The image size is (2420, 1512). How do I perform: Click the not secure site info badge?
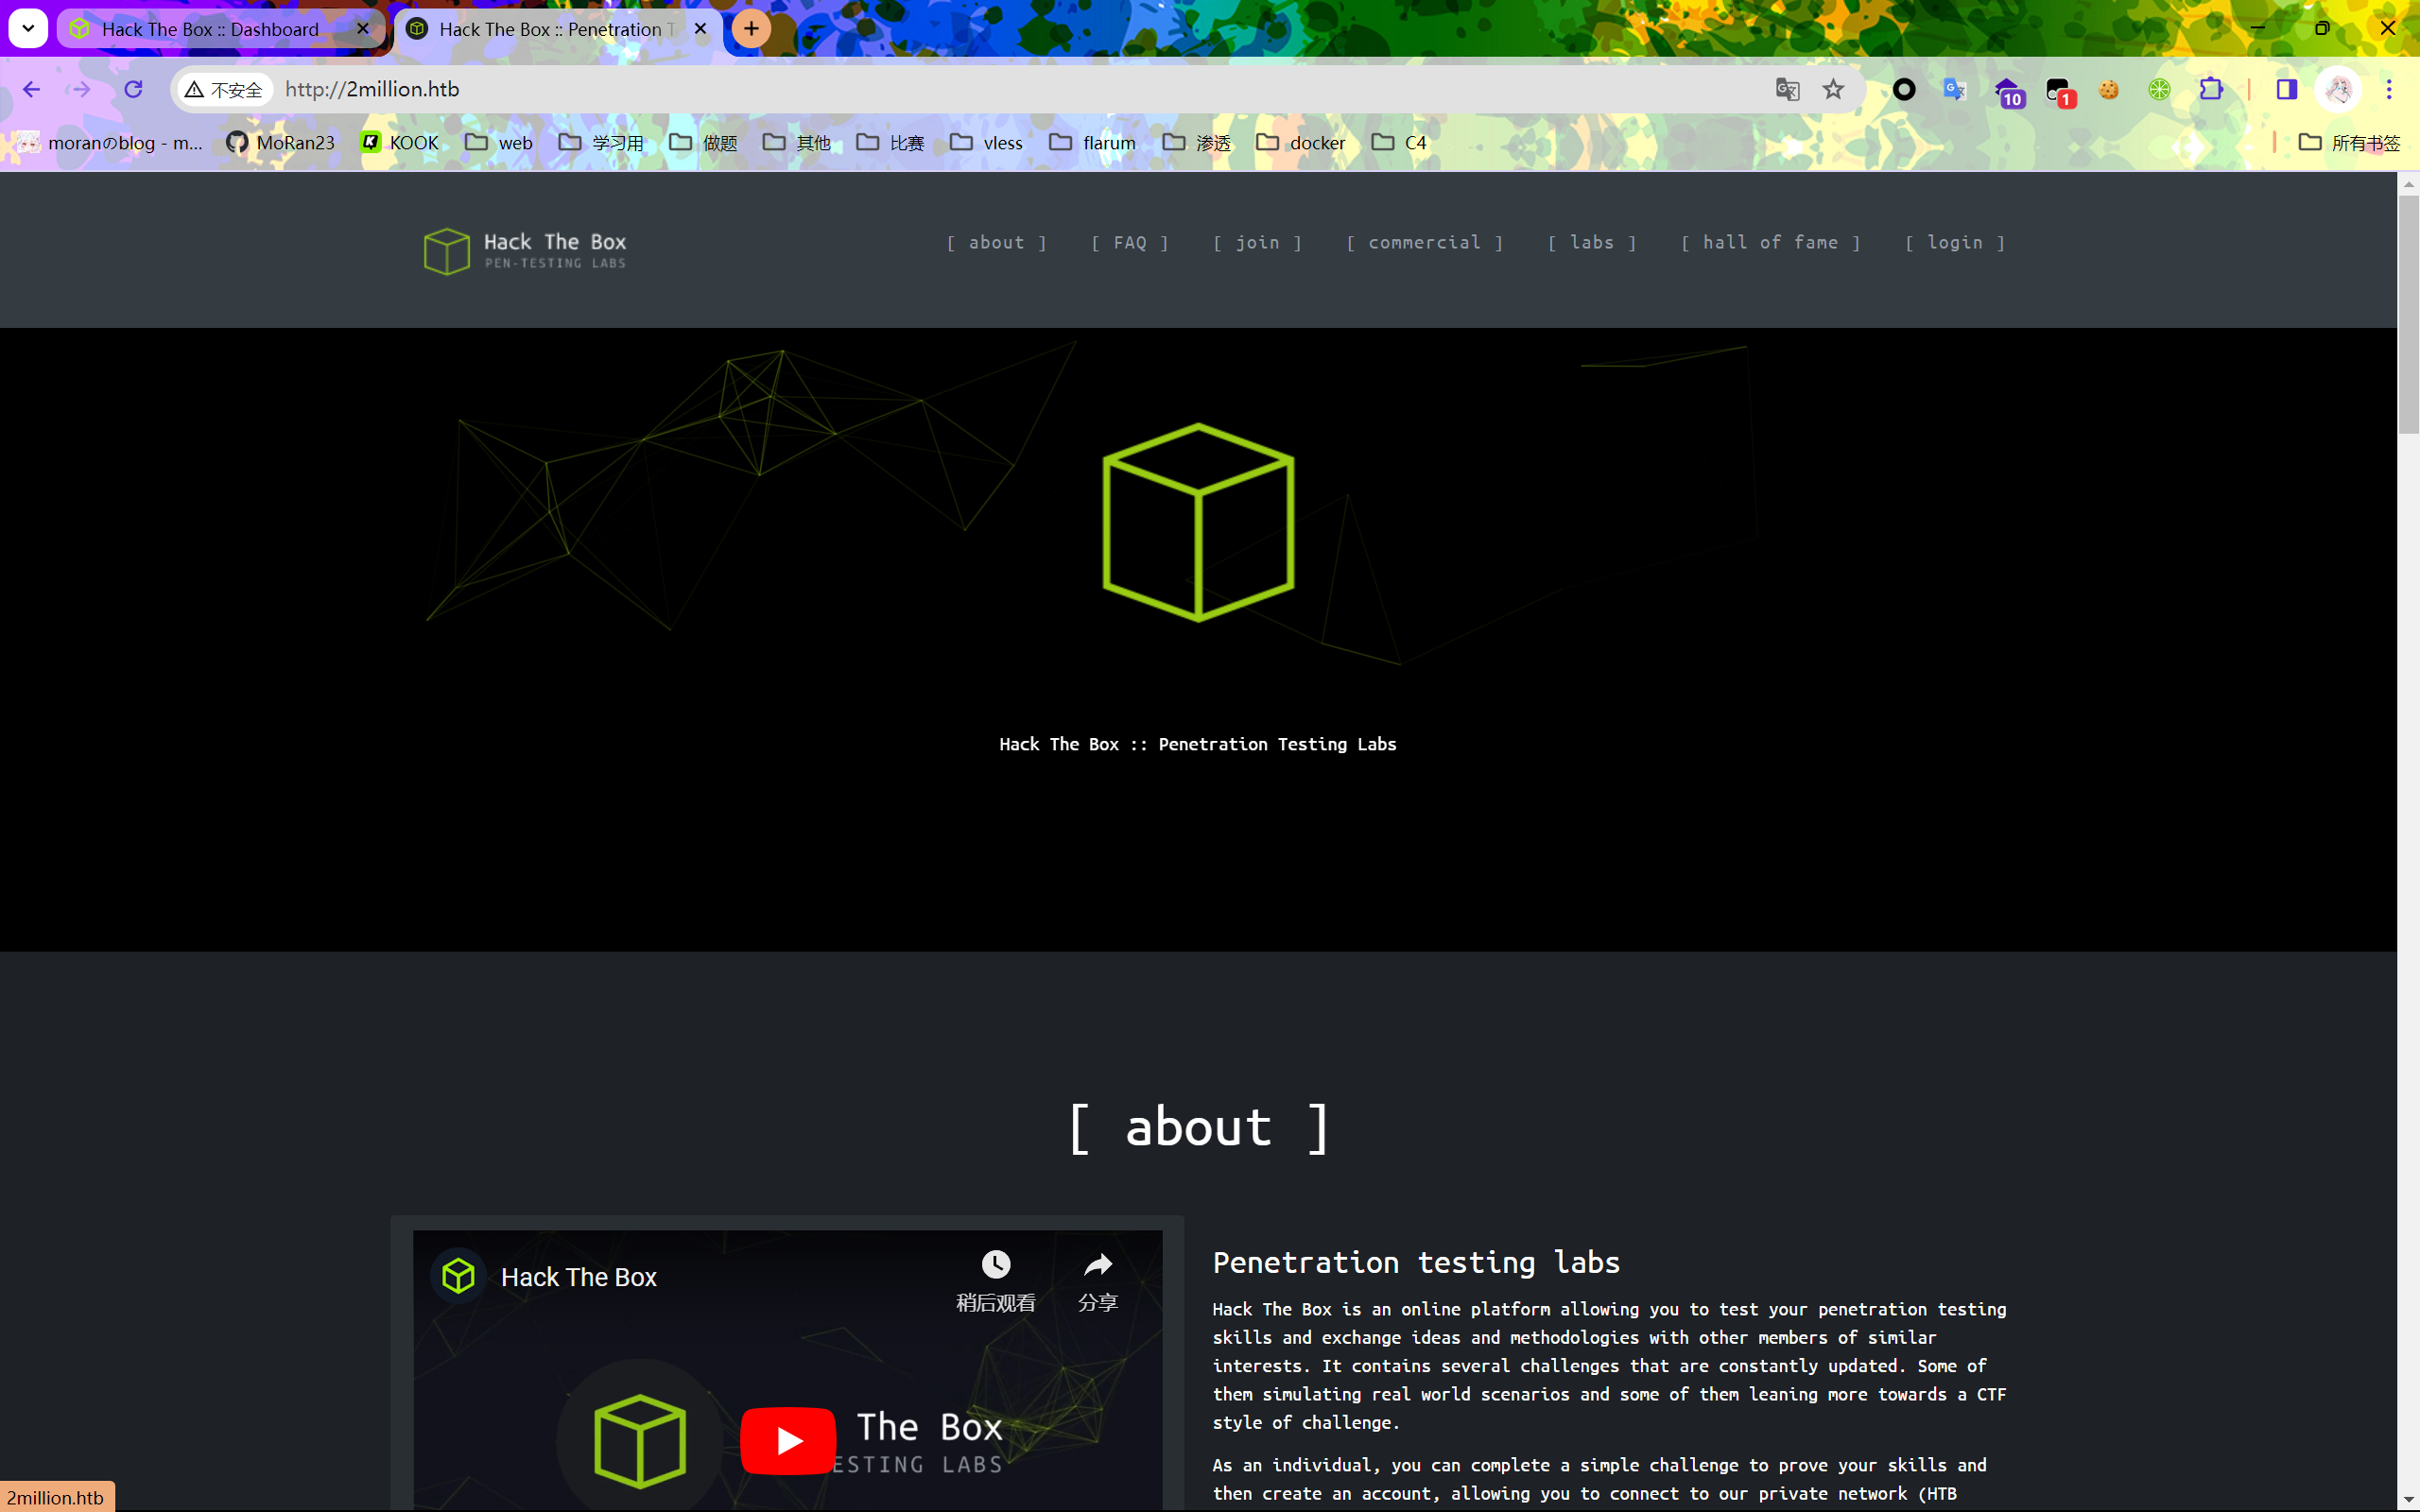pos(224,90)
